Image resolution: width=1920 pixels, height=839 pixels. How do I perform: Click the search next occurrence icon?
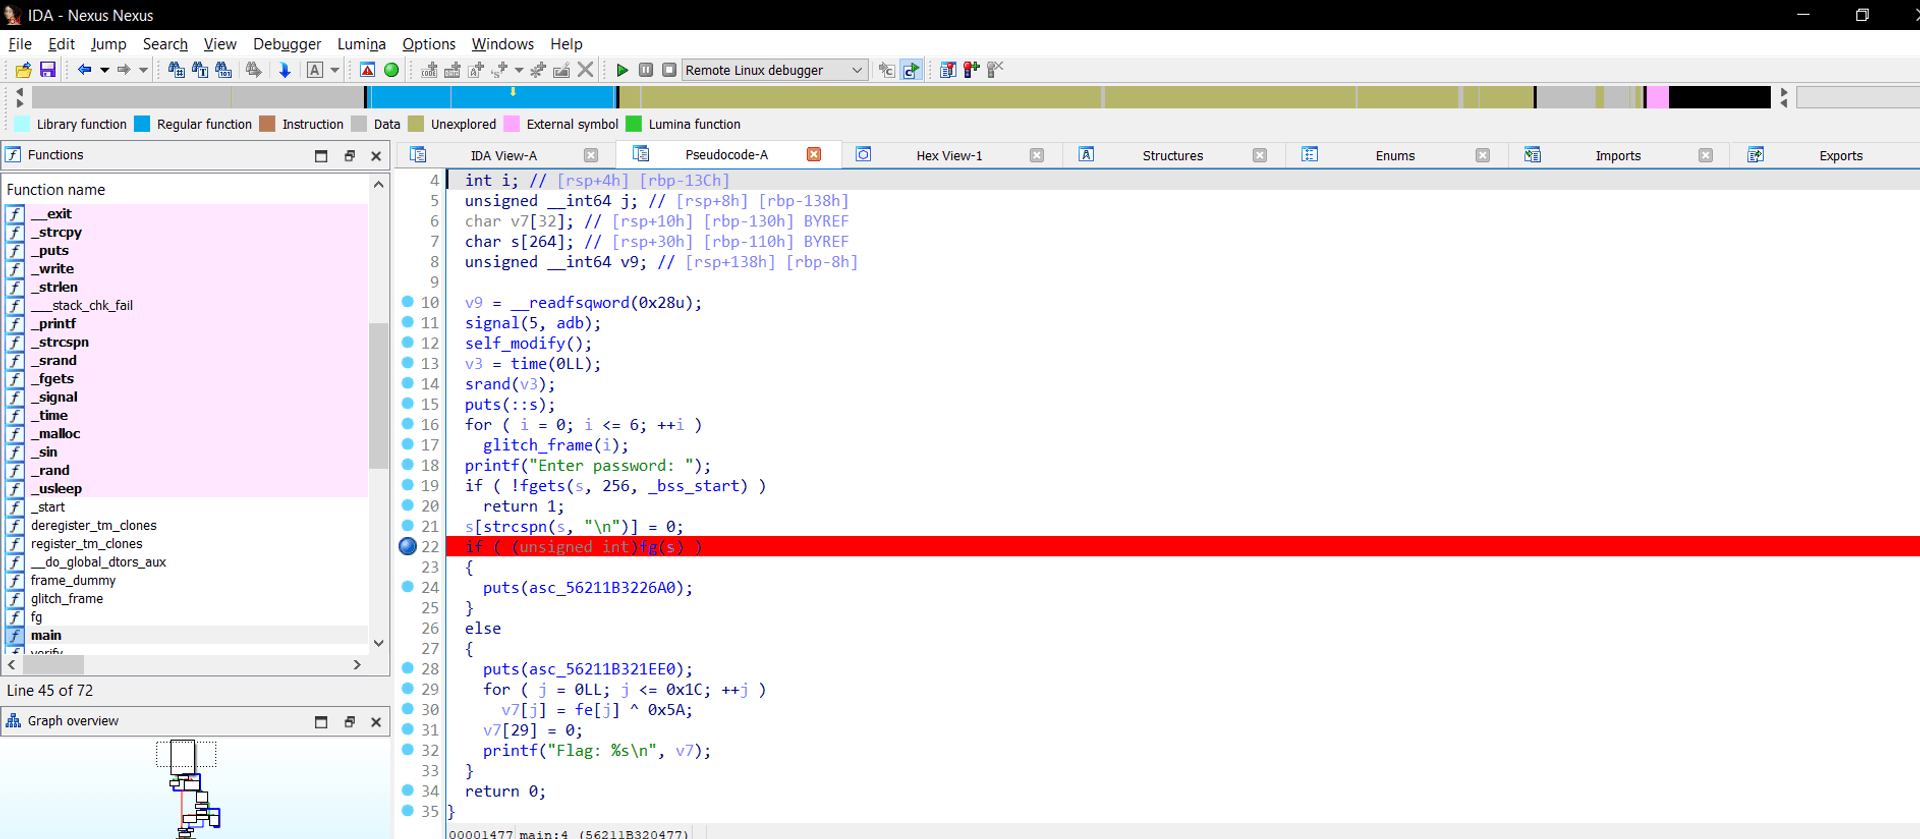pyautogui.click(x=254, y=70)
